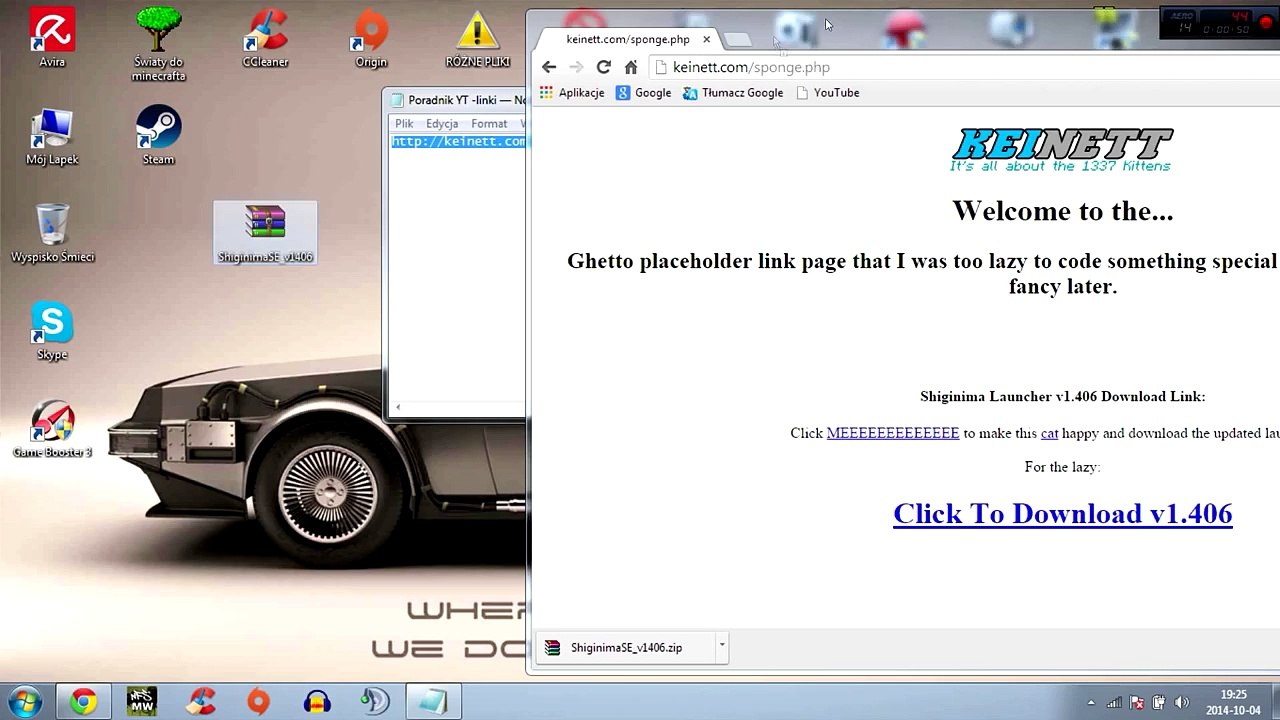The image size is (1280, 720).
Task: Open the Game Booster 3 shortcut
Action: [x=52, y=429]
